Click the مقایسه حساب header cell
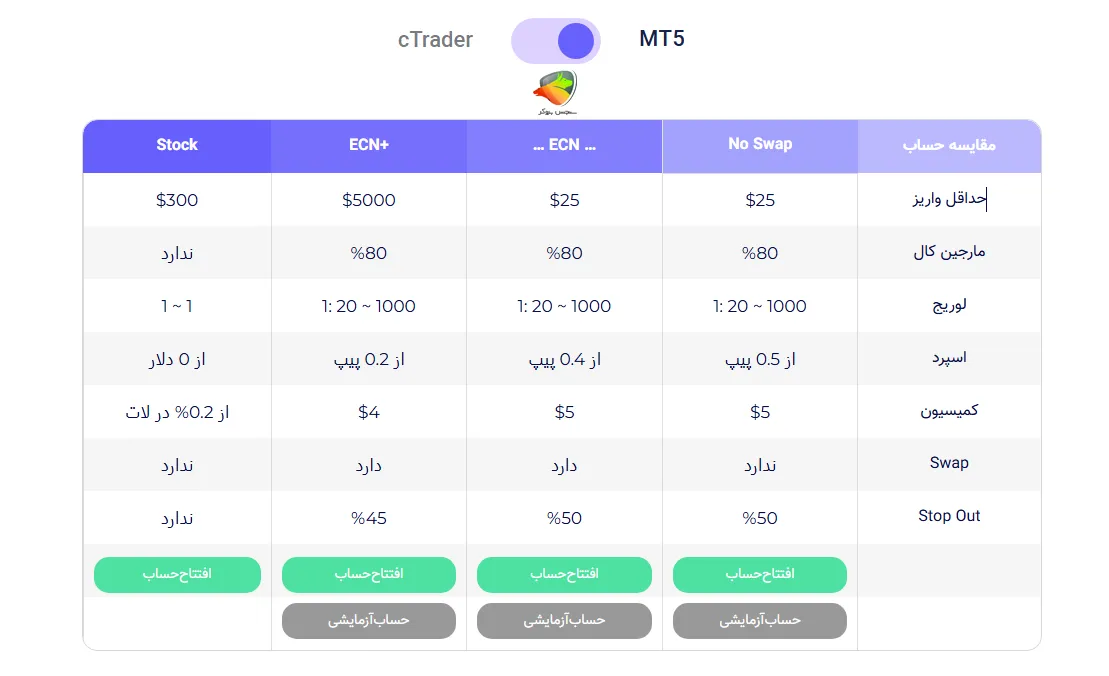The image size is (1109, 676). (948, 145)
